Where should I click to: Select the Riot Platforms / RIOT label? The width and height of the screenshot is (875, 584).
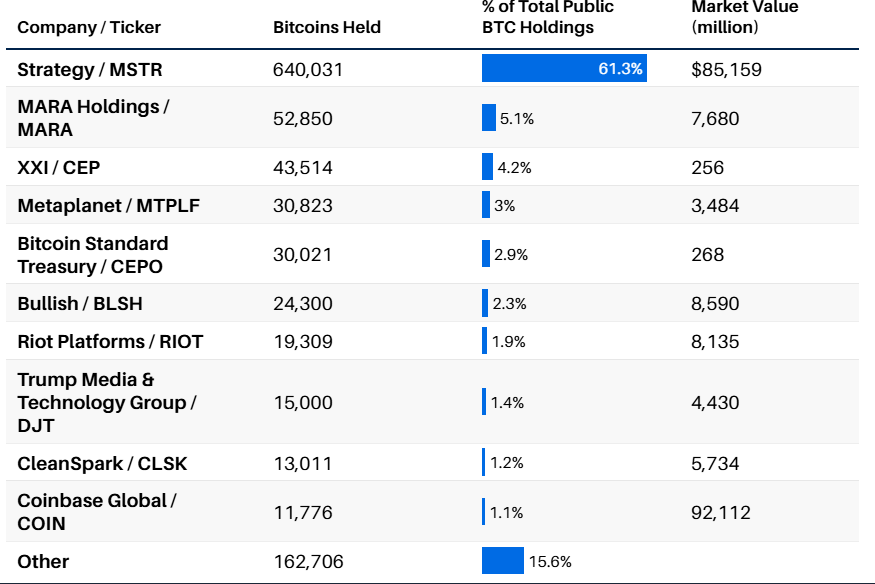point(110,342)
